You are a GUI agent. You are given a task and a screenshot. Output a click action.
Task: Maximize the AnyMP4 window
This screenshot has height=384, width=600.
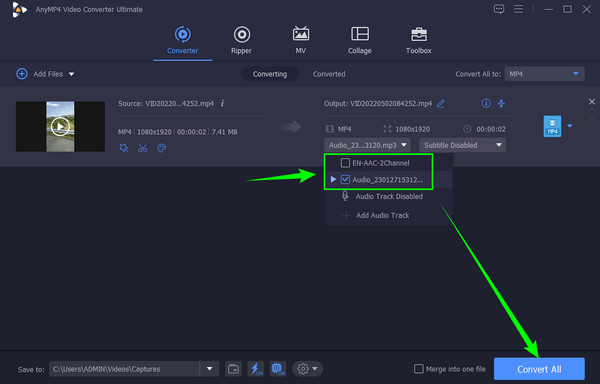point(567,9)
